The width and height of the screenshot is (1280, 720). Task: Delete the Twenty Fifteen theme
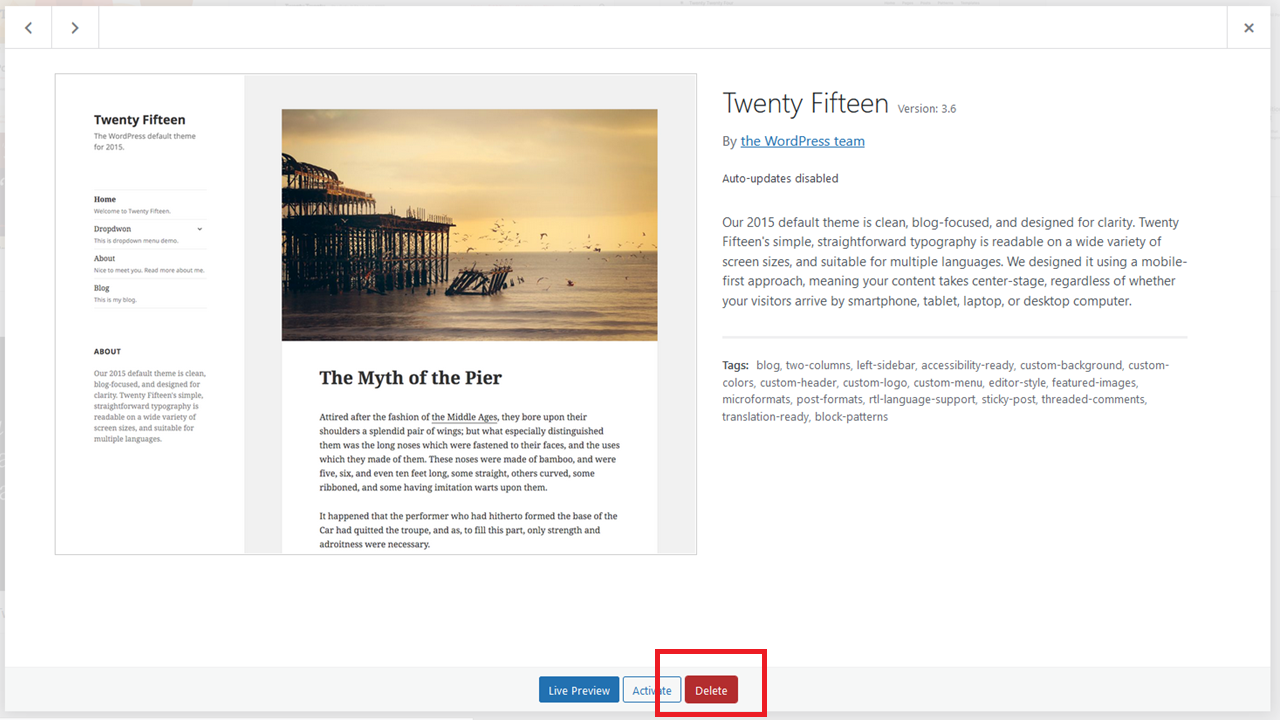point(711,690)
